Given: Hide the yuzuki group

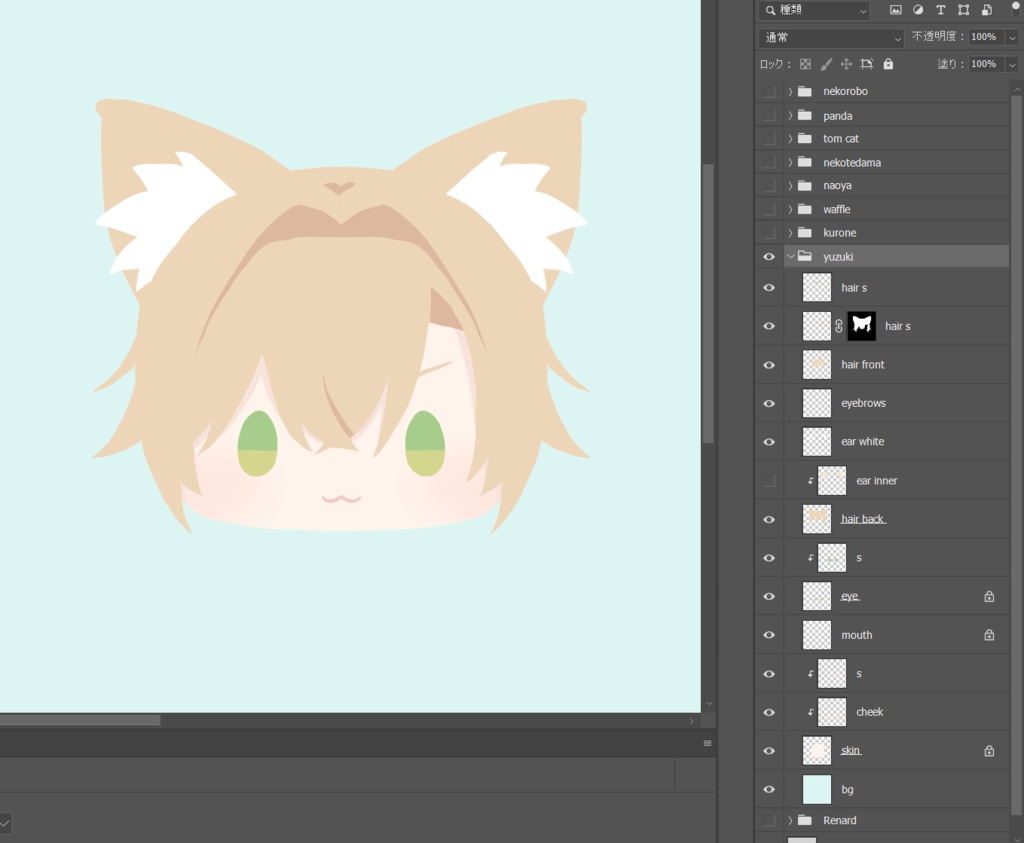Looking at the screenshot, I should click(x=768, y=256).
